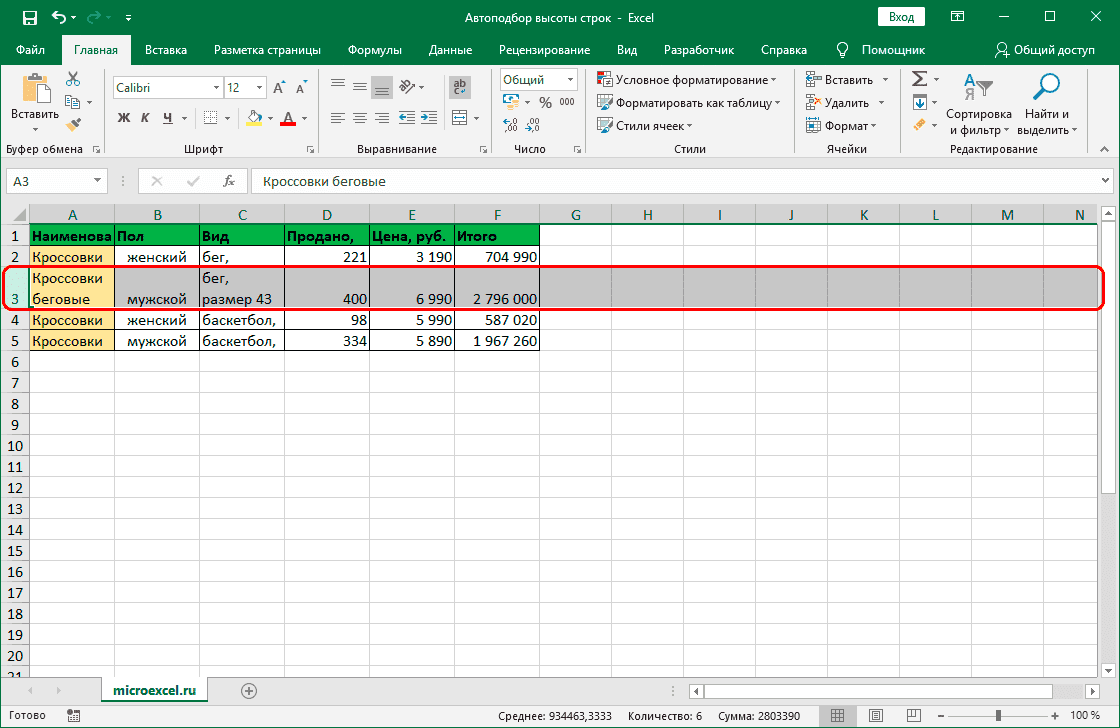The height and width of the screenshot is (728, 1120).
Task: Click the Вход sign-in button
Action: (901, 17)
